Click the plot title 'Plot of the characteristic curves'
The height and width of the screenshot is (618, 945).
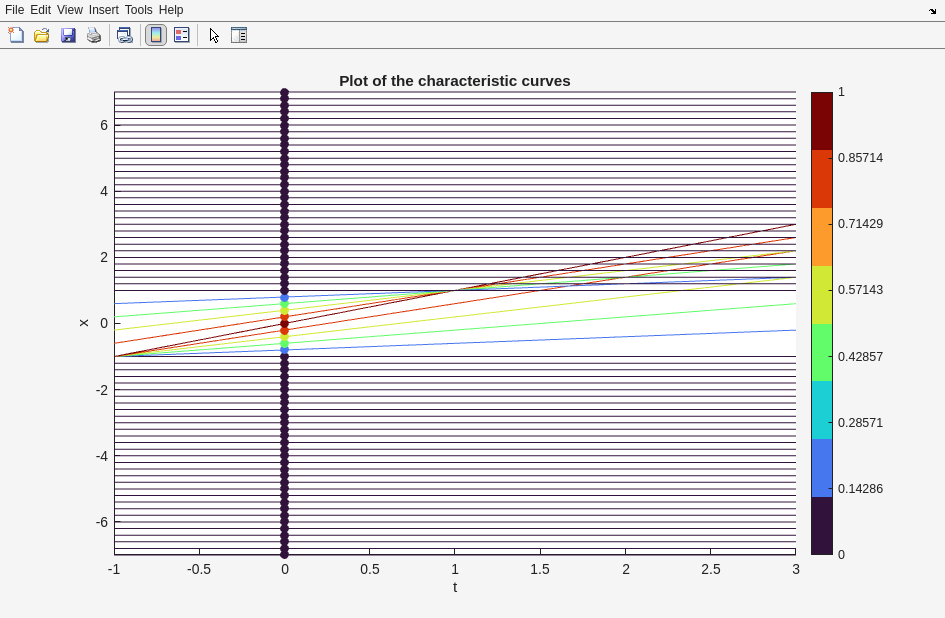(454, 81)
